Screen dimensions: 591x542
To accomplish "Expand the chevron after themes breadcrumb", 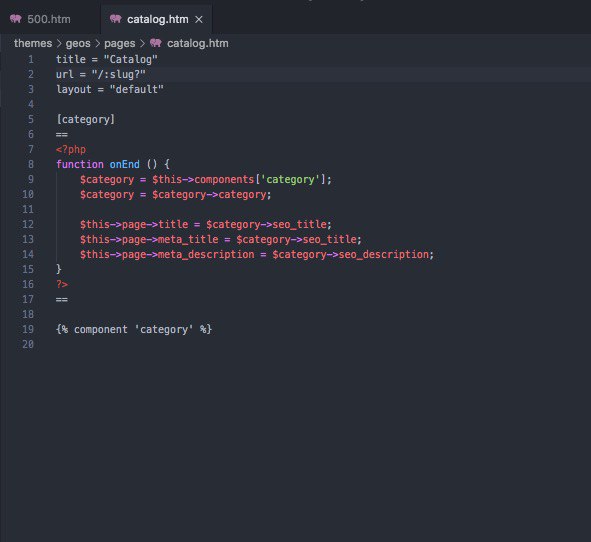I will (x=59, y=43).
